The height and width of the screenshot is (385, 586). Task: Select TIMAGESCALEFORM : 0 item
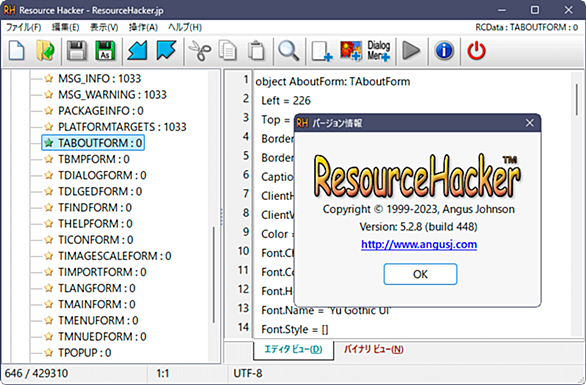115,256
